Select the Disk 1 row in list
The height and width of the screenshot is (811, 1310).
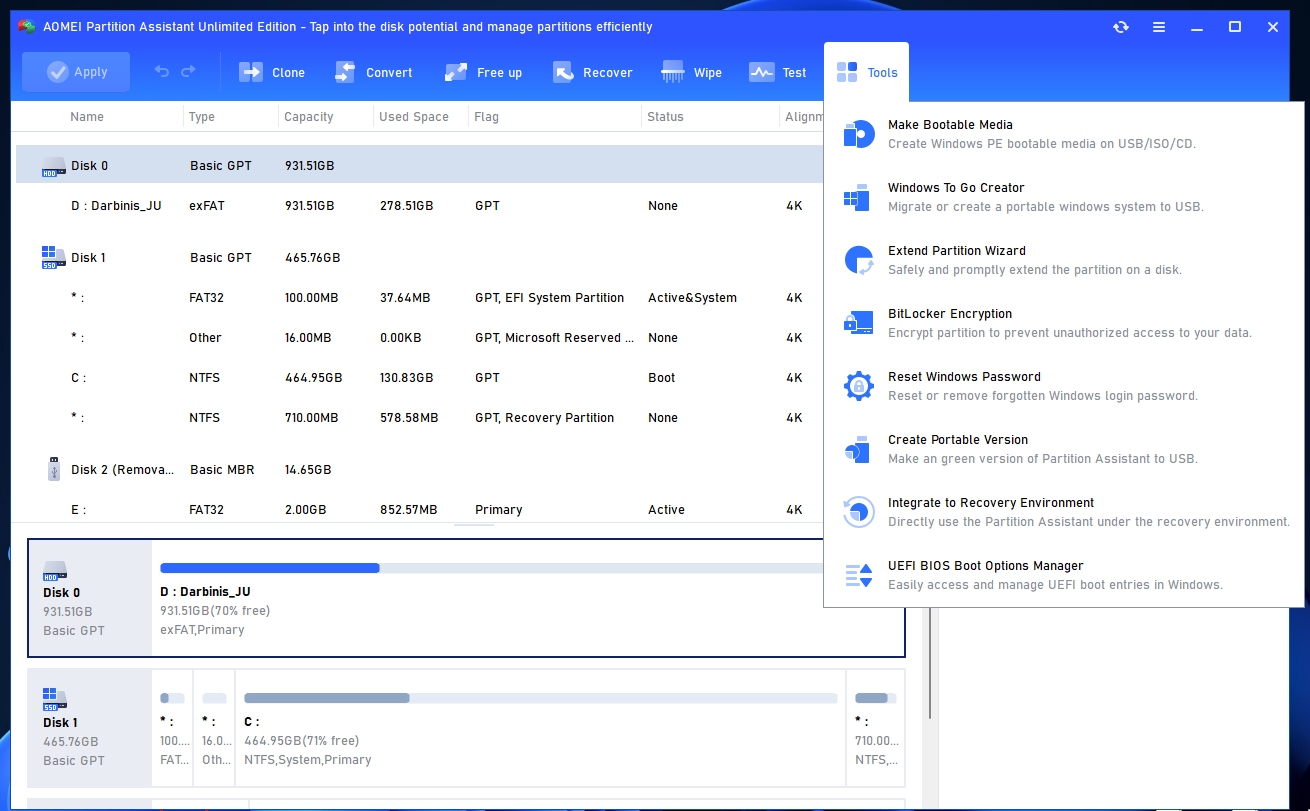coord(420,257)
